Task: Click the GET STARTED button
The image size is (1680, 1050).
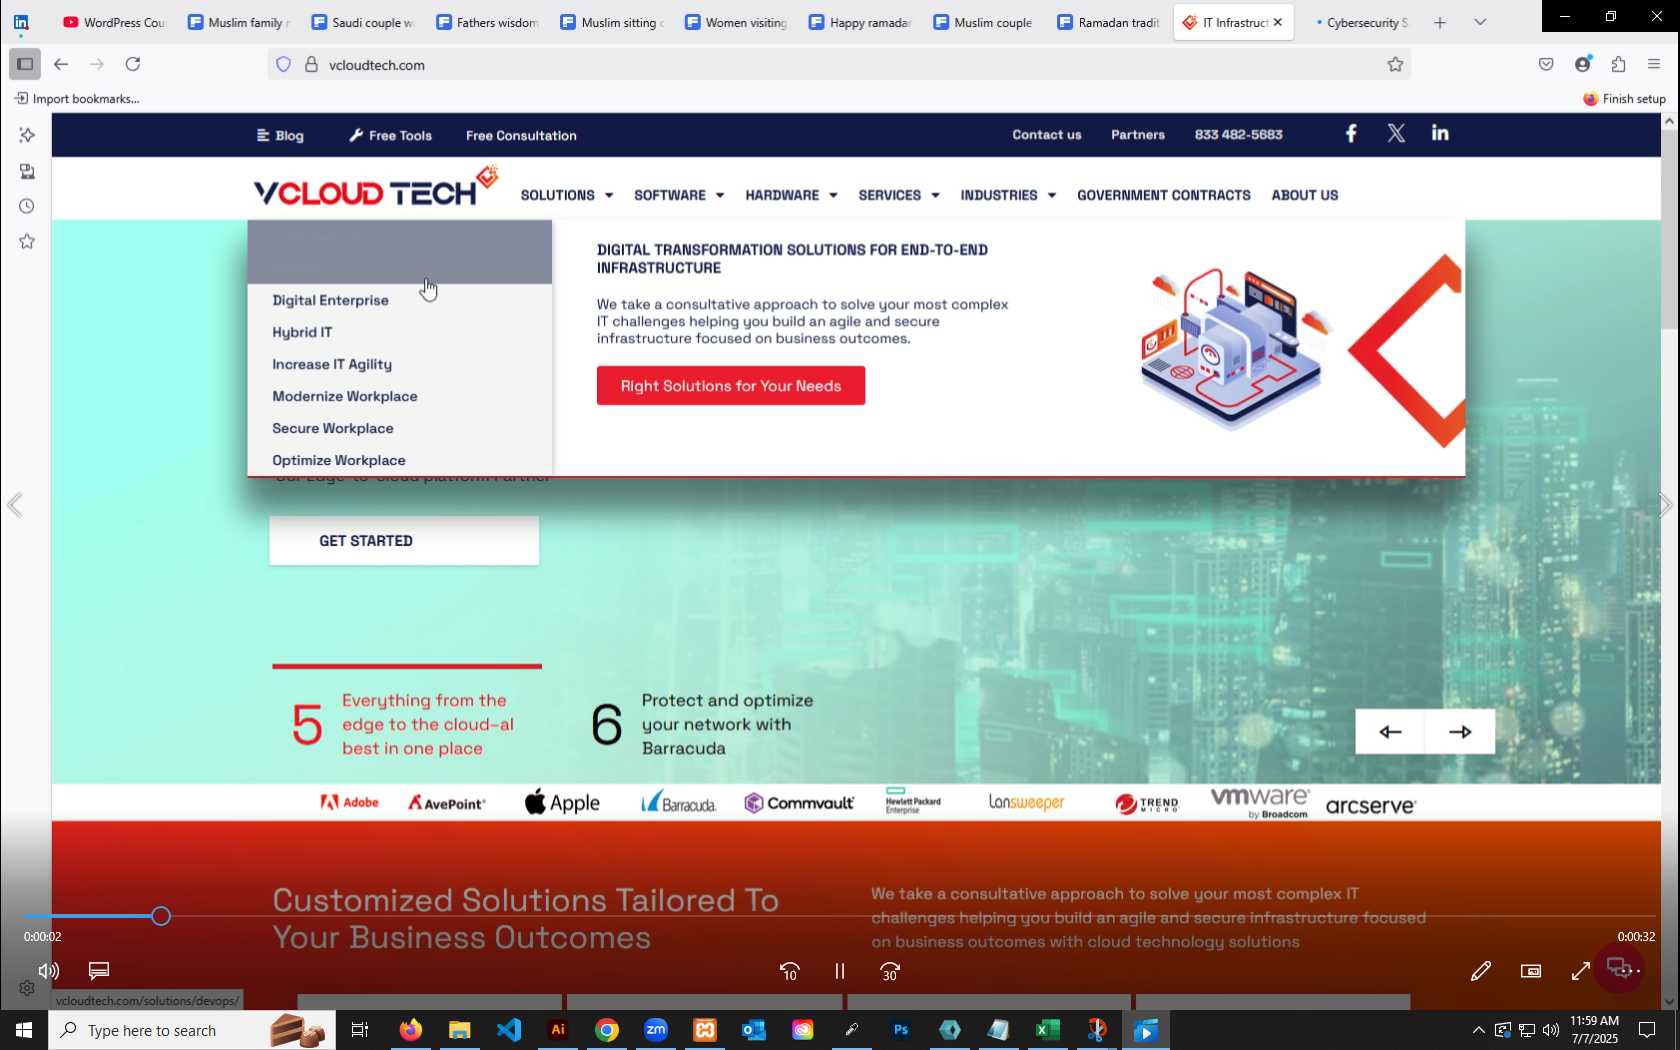Action: pyautogui.click(x=404, y=541)
